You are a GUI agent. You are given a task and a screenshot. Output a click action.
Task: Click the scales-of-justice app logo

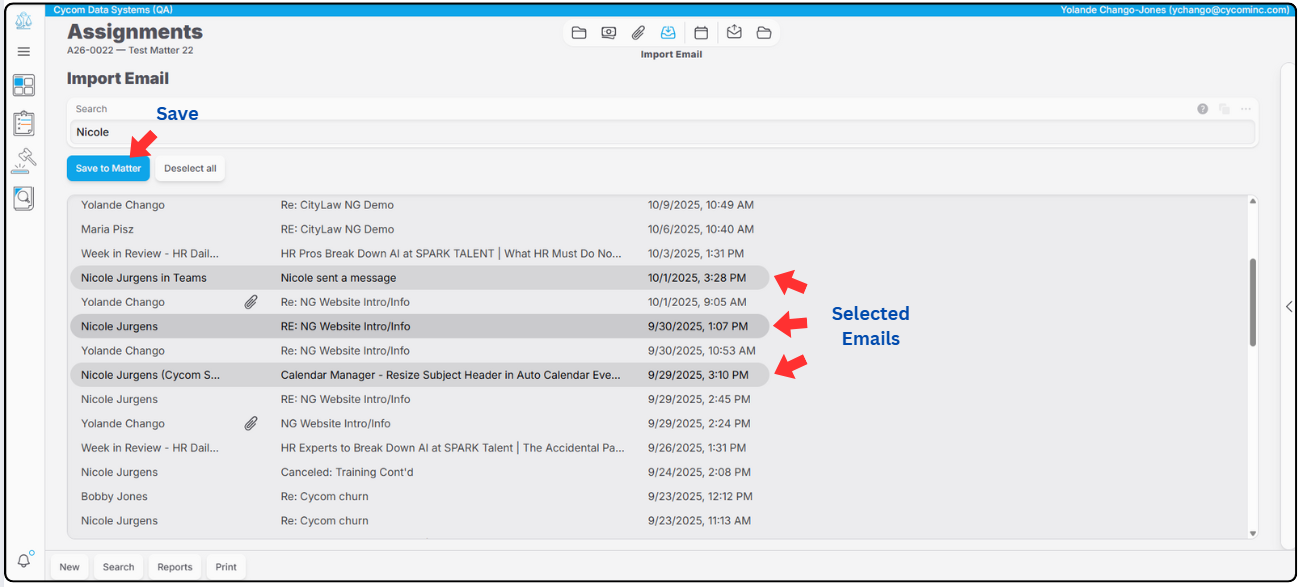(24, 20)
